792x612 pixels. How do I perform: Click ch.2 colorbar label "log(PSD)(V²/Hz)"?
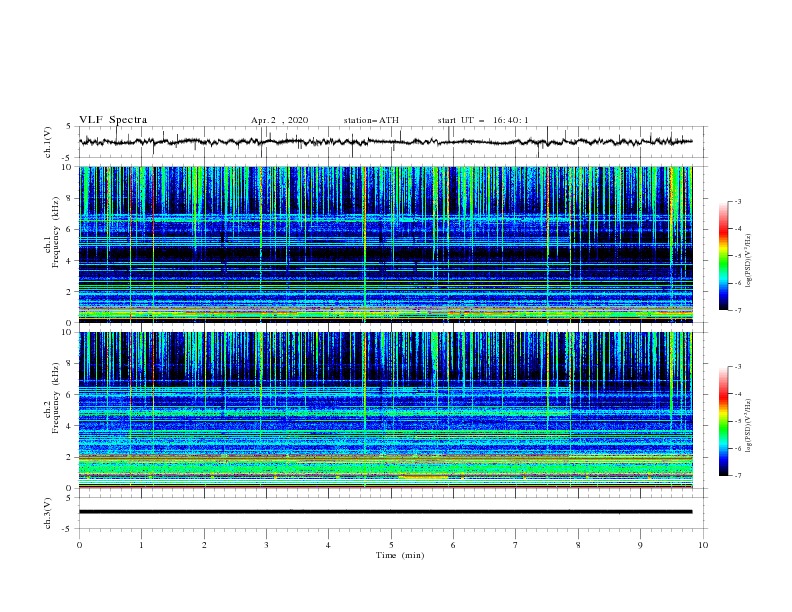pos(748,425)
